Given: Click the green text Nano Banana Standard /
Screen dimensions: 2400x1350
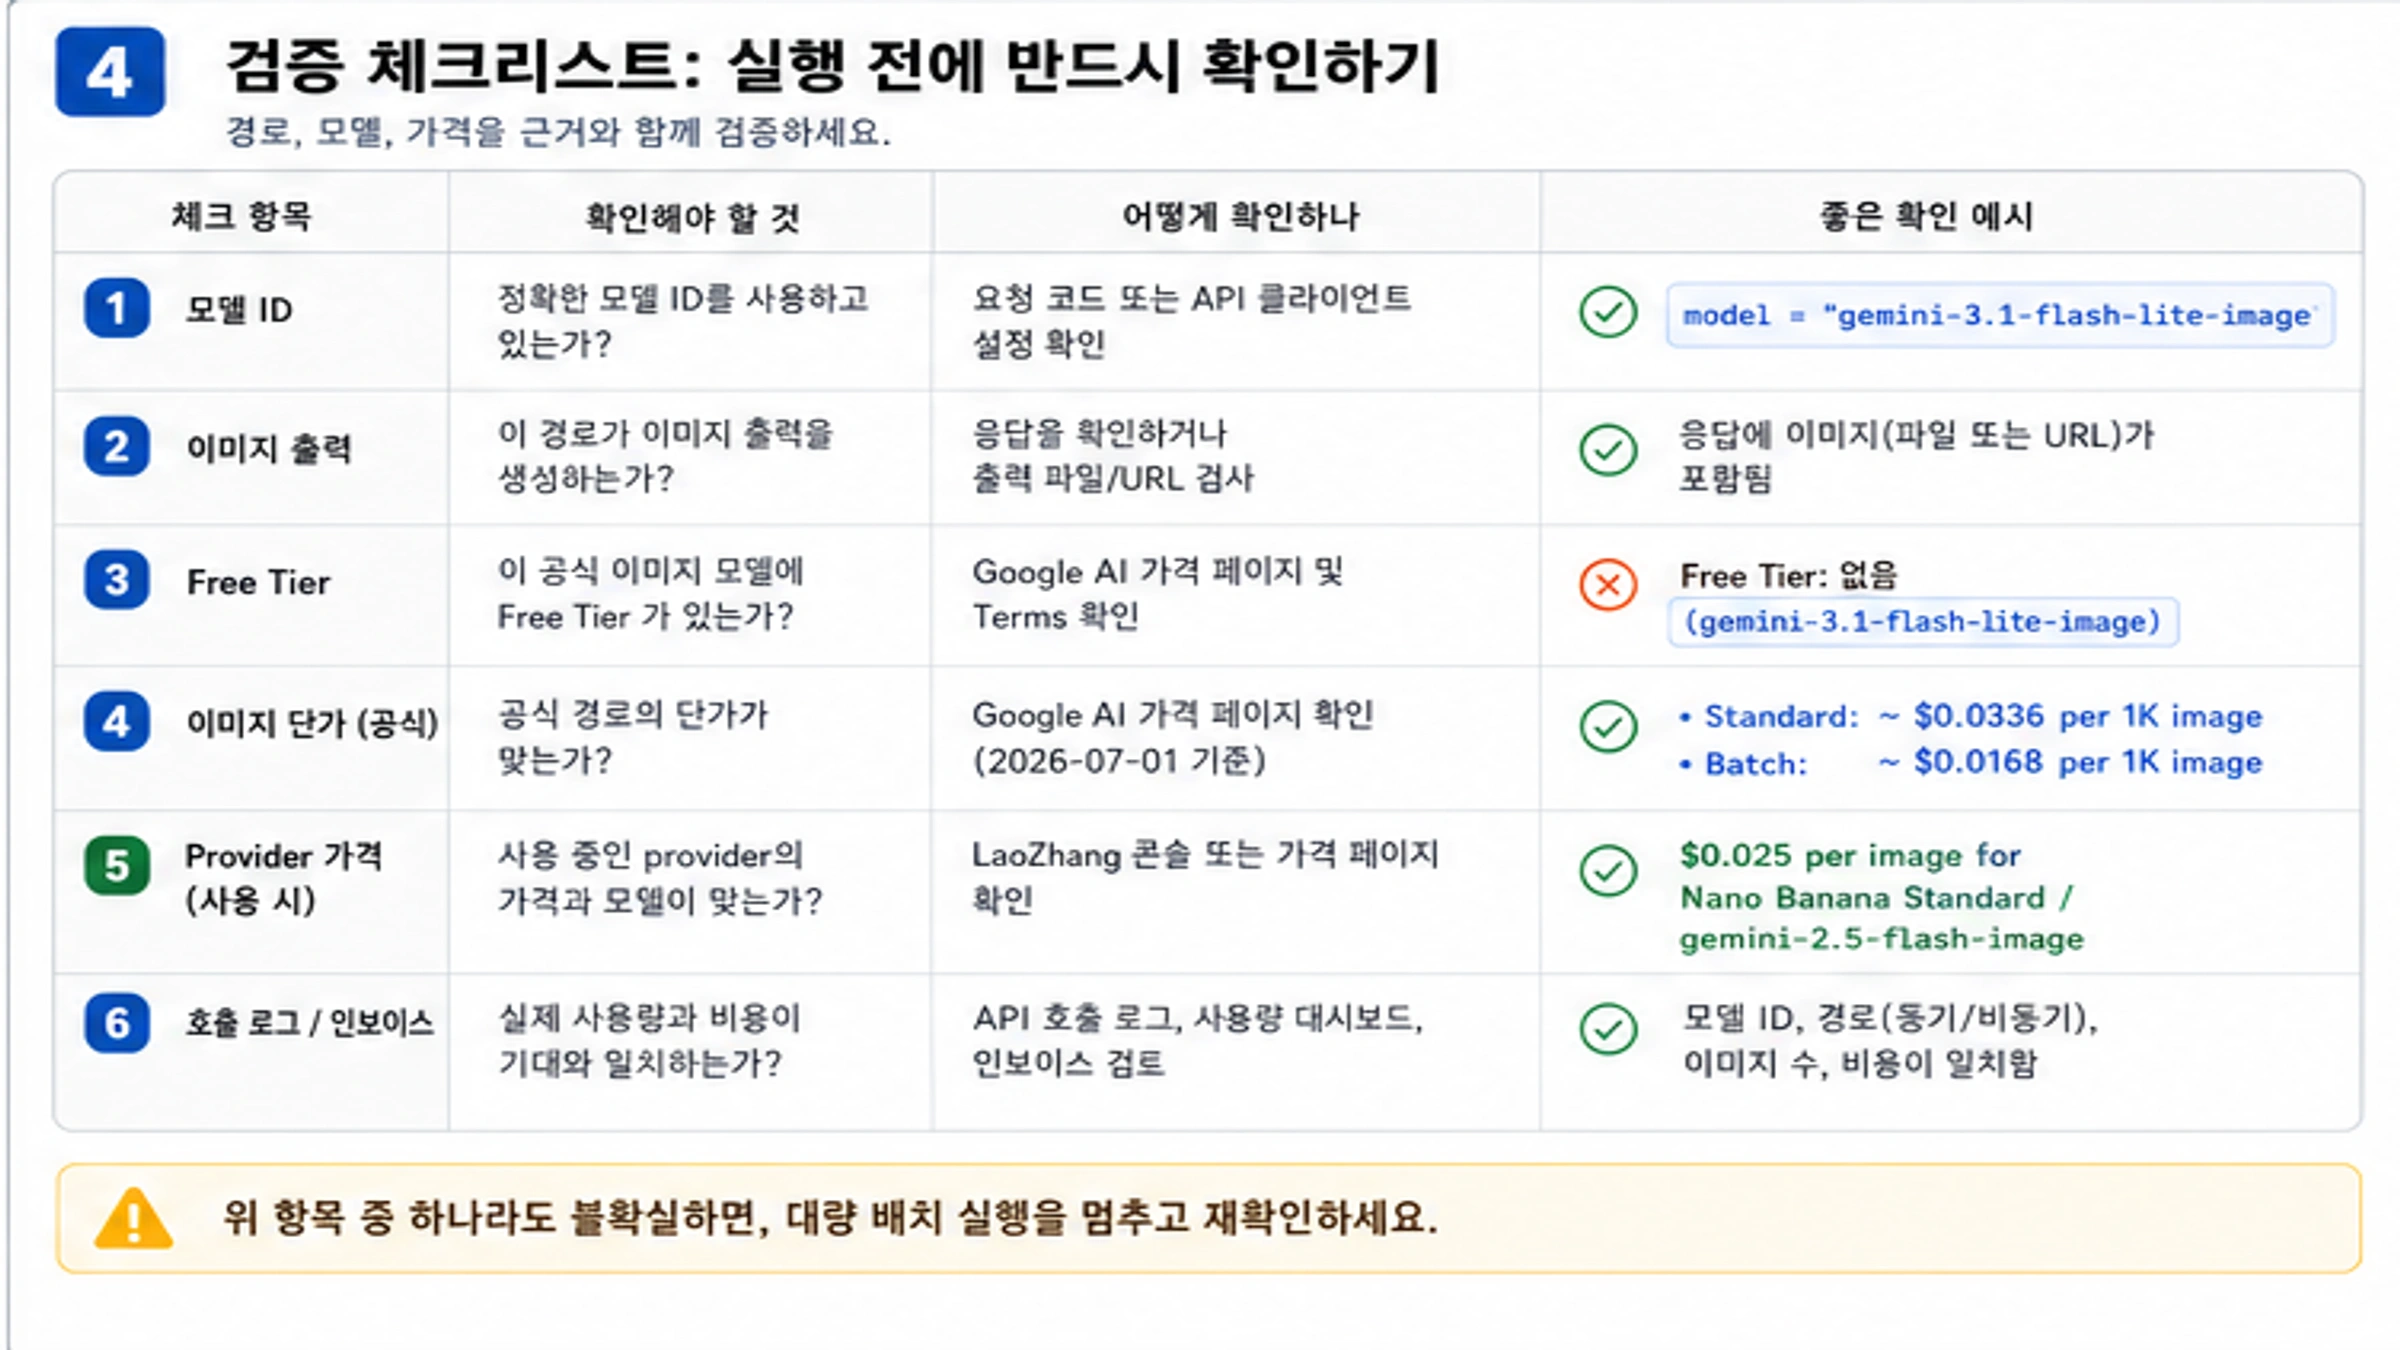Looking at the screenshot, I should [1876, 898].
